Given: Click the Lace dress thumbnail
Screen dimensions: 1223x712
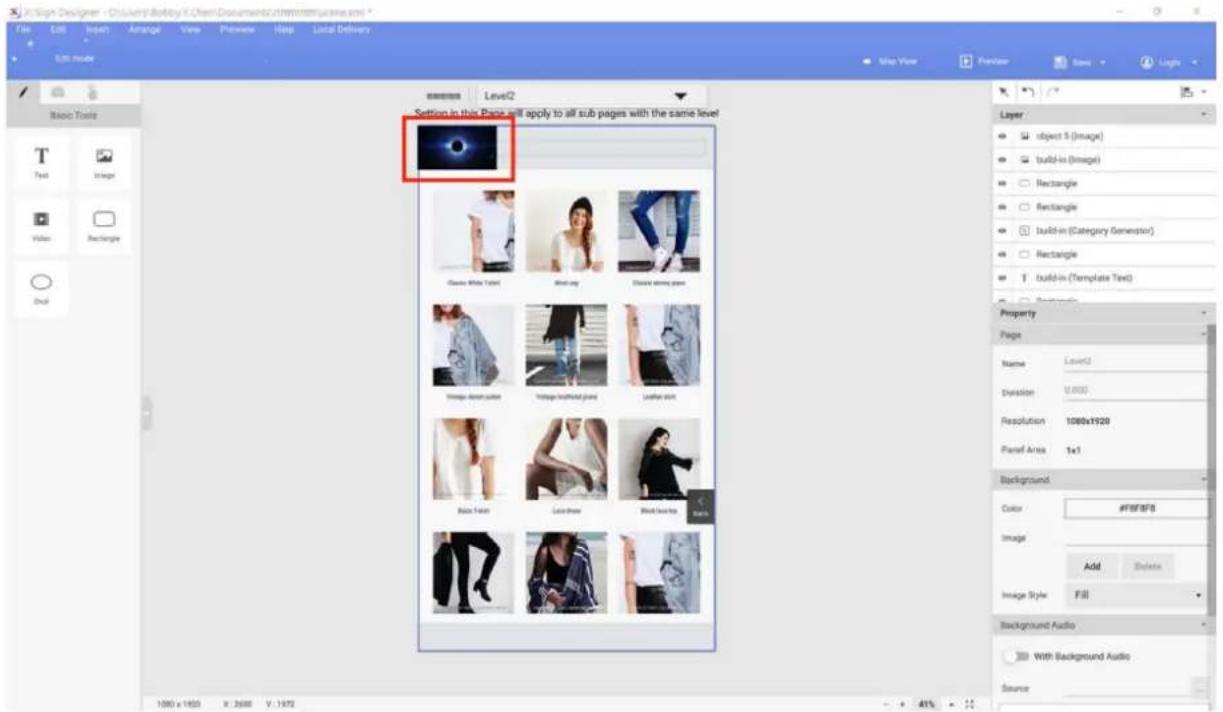Looking at the screenshot, I should [567, 459].
